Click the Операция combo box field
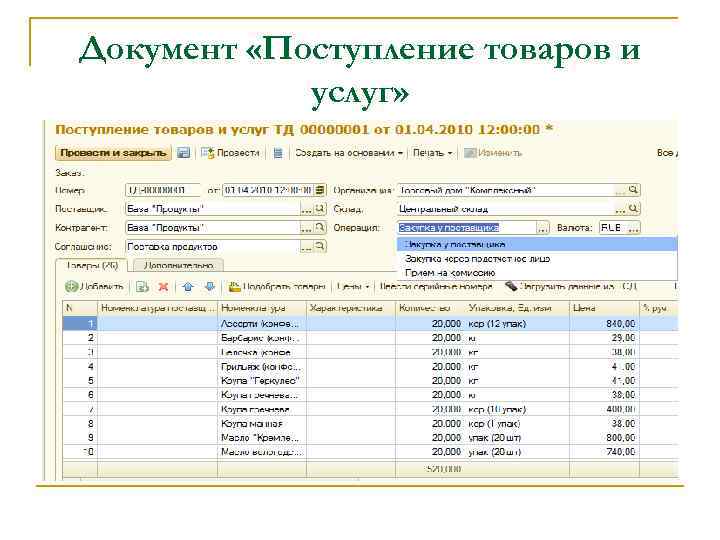 467,228
